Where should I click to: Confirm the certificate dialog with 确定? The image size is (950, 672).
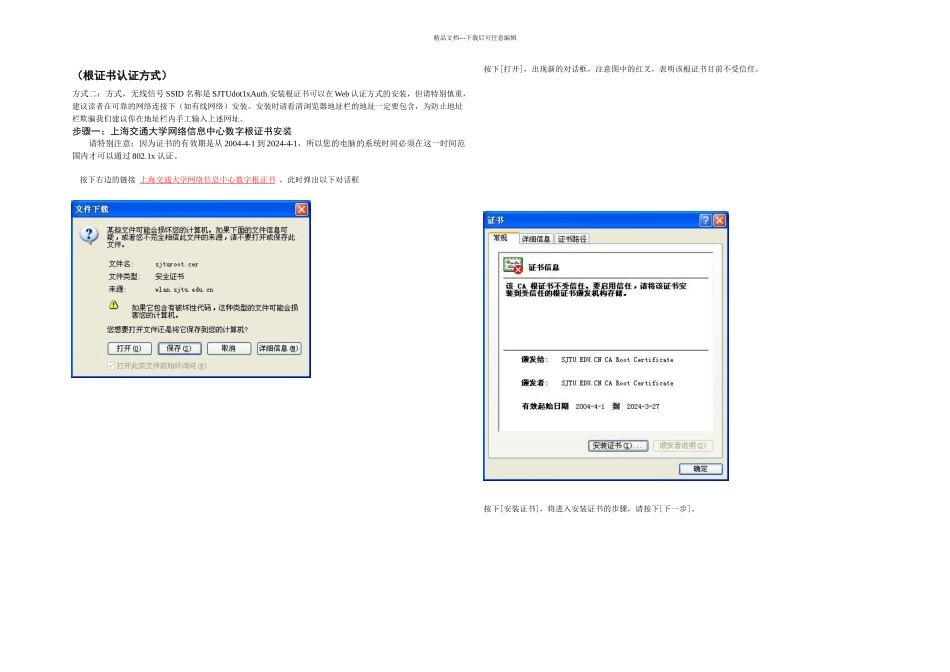(x=700, y=469)
